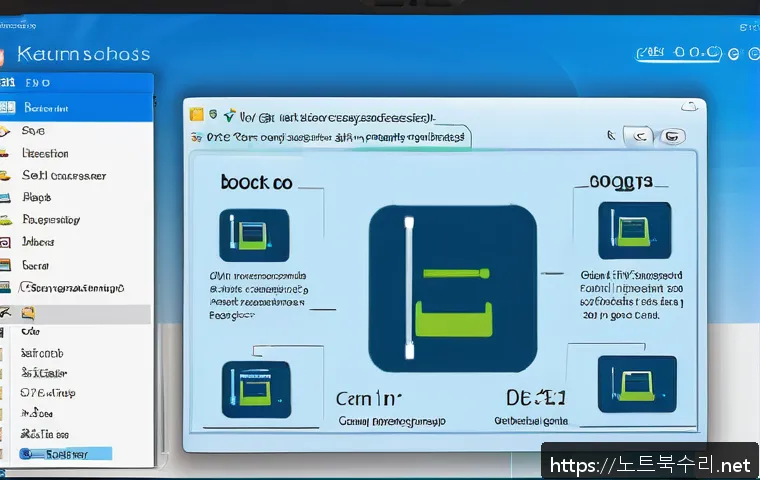
Task: Click the outlined counter box in the top bar
Action: (679, 53)
